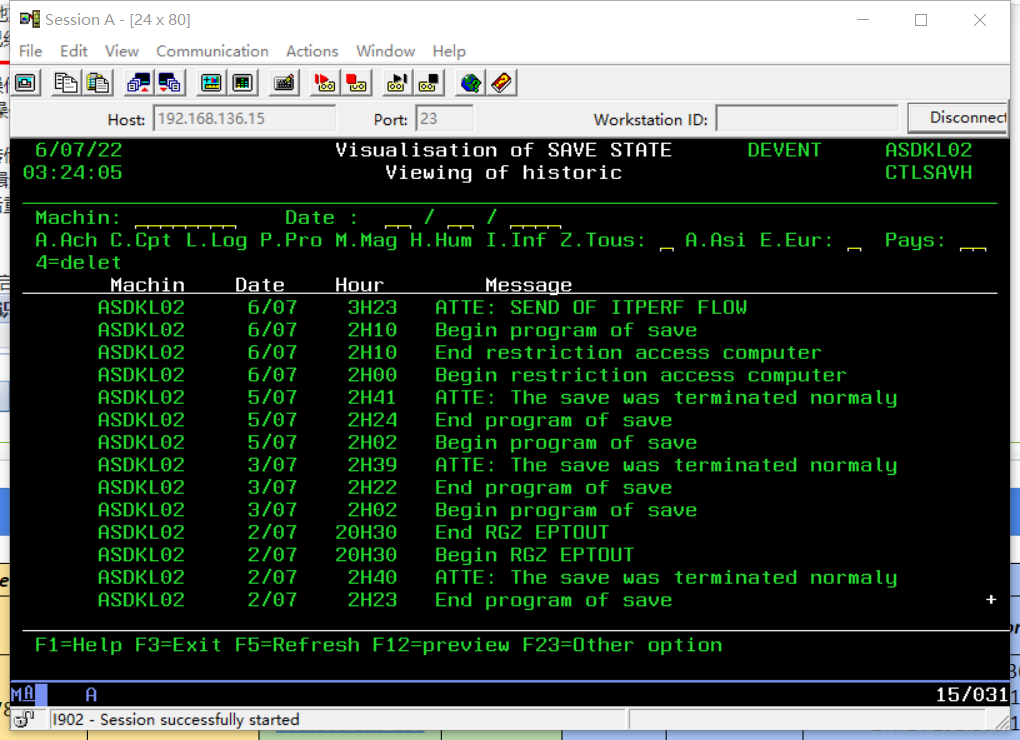1020x740 pixels.
Task: Open the globe support icon
Action: 470,83
